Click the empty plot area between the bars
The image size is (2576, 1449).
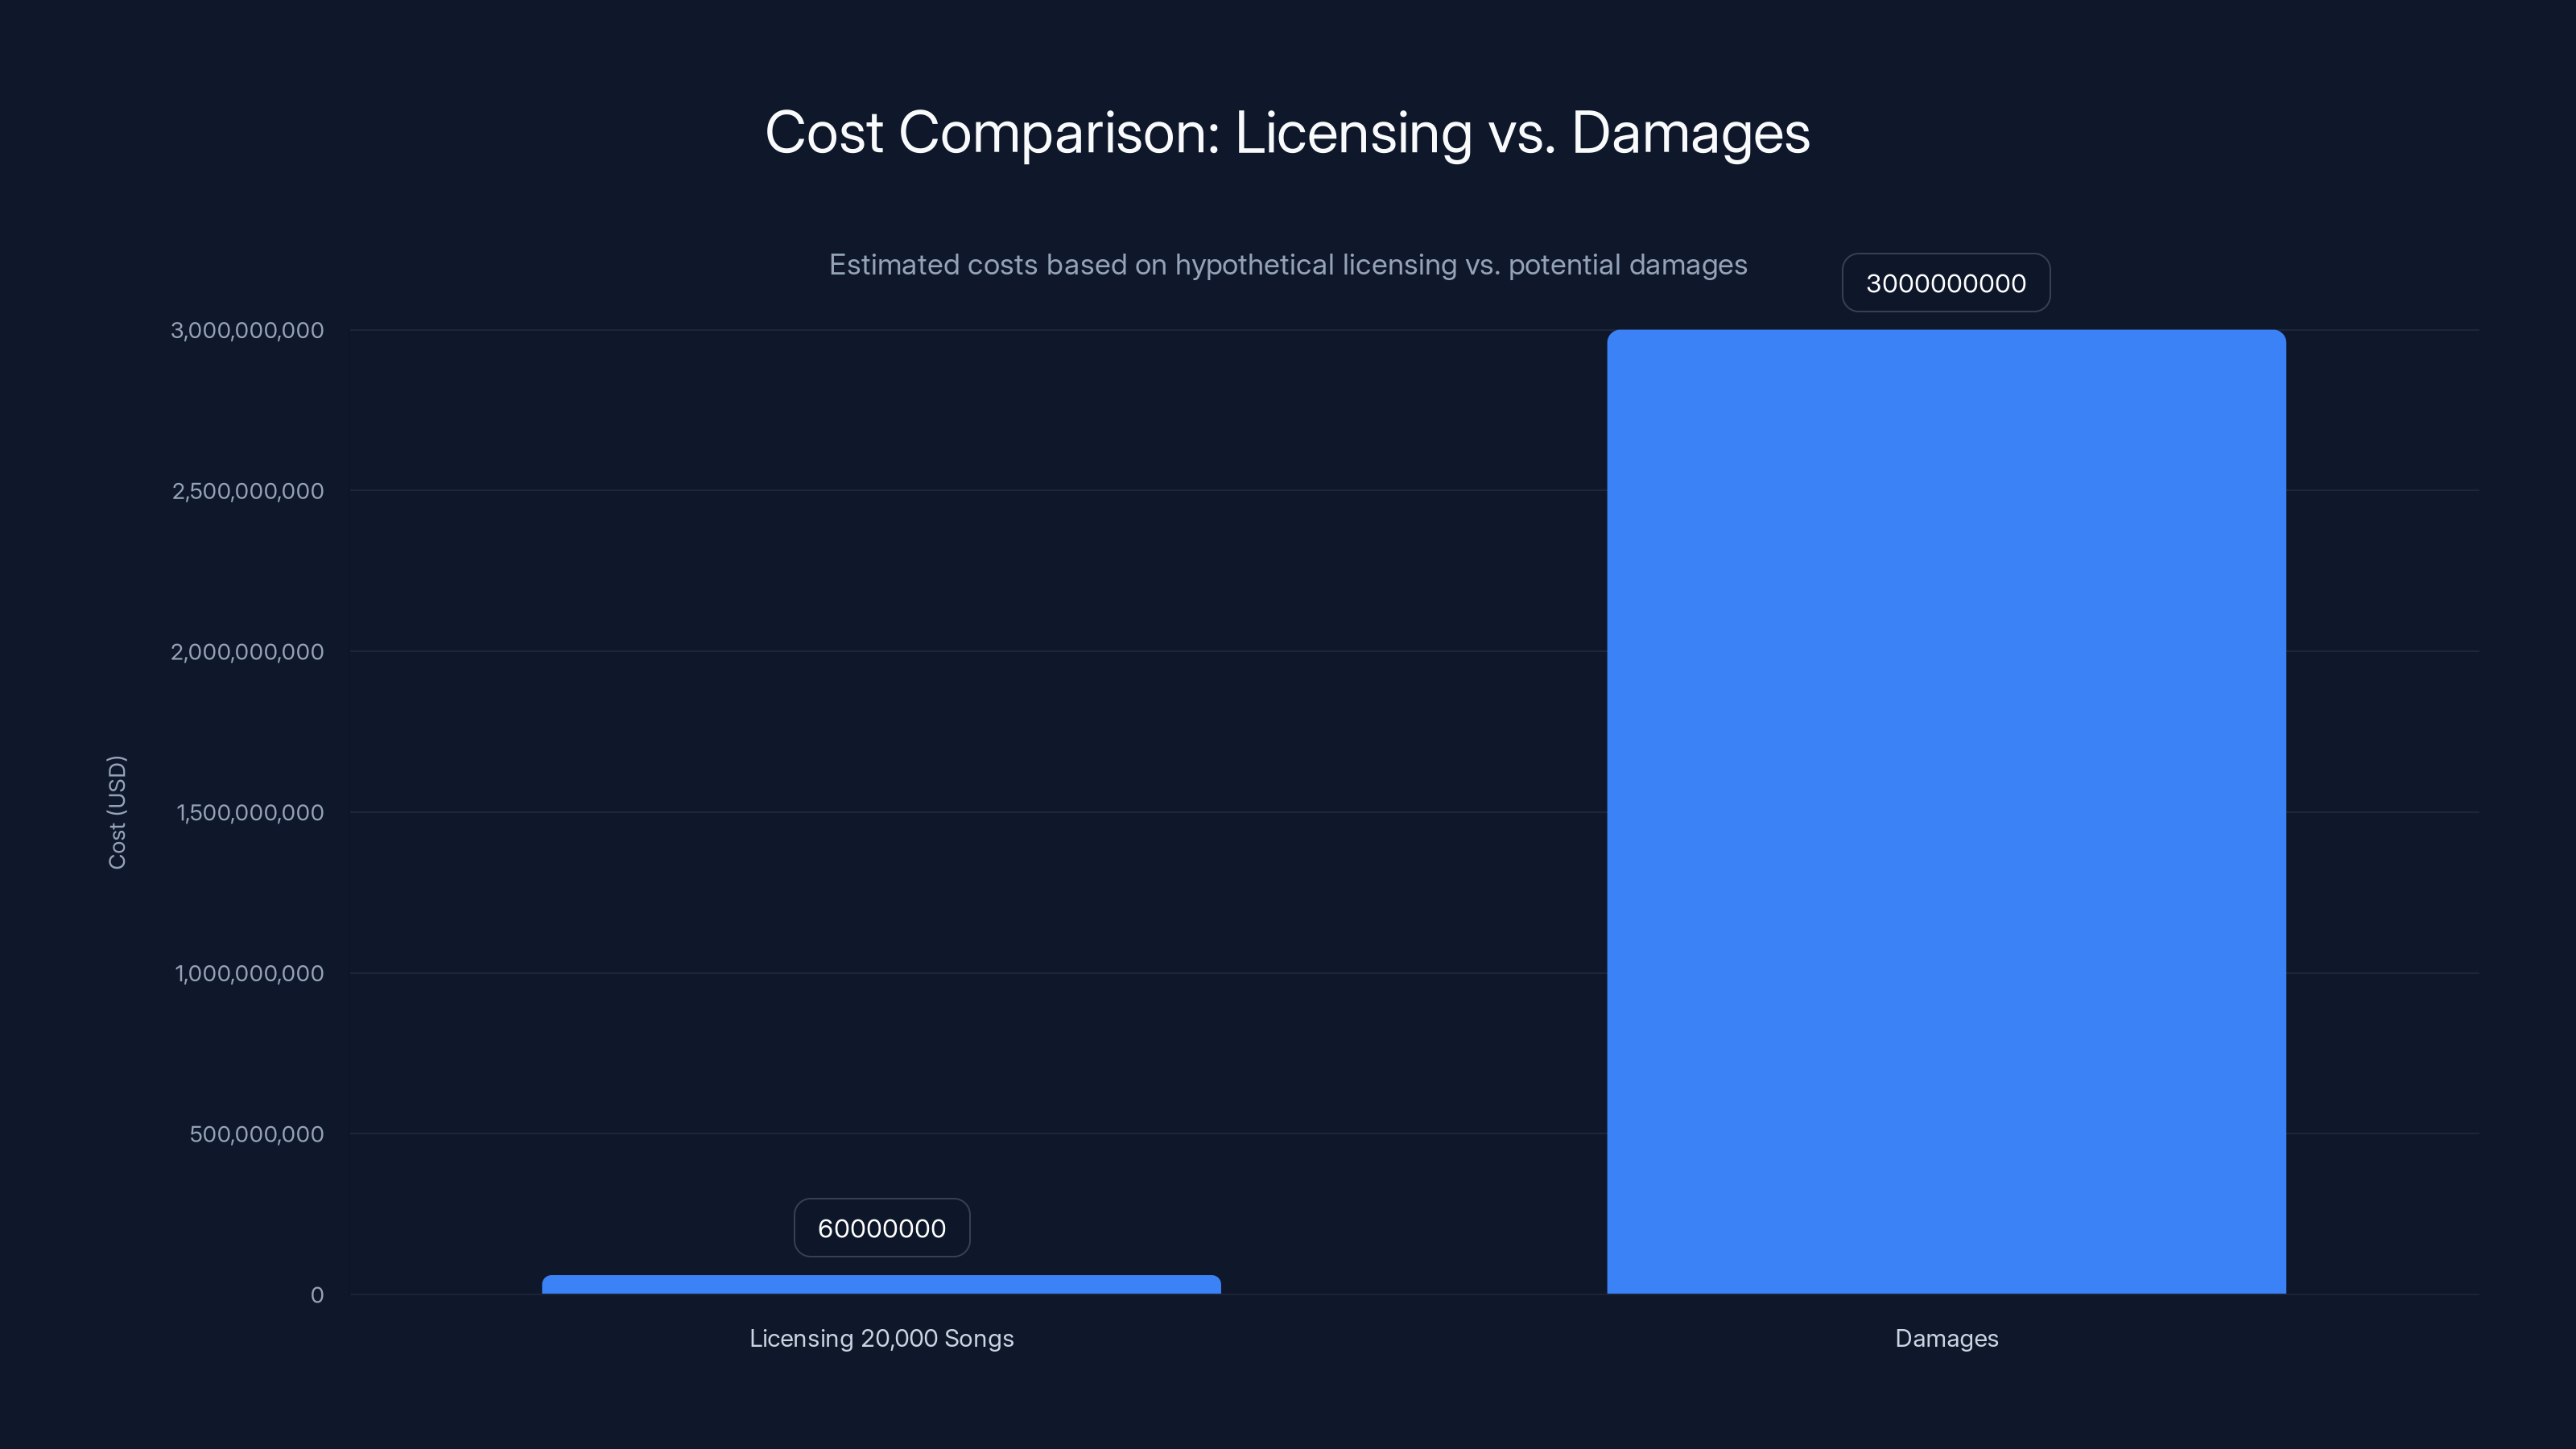1400,800
